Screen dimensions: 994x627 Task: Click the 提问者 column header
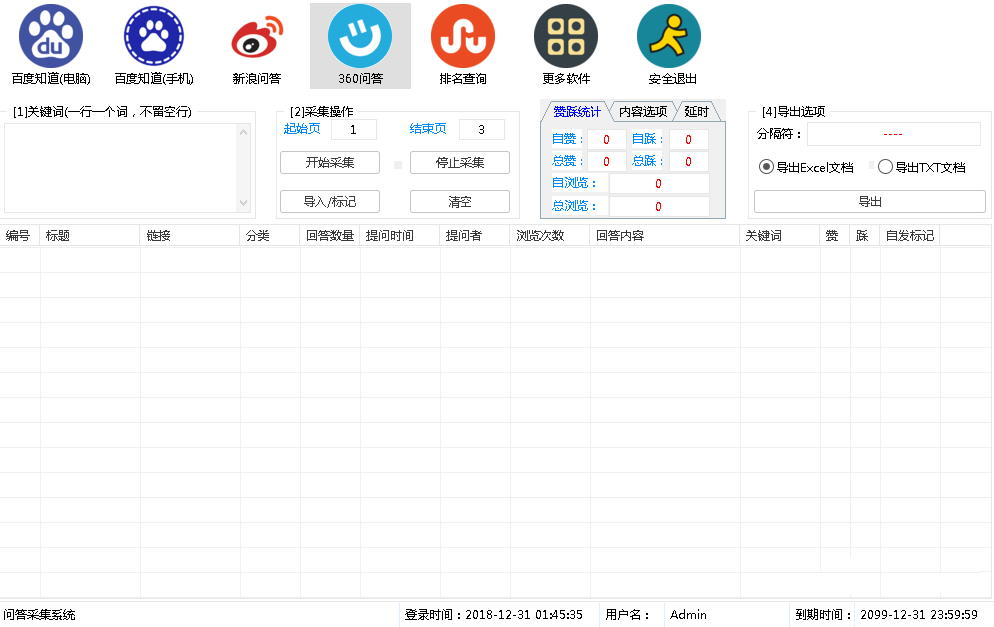(x=475, y=236)
